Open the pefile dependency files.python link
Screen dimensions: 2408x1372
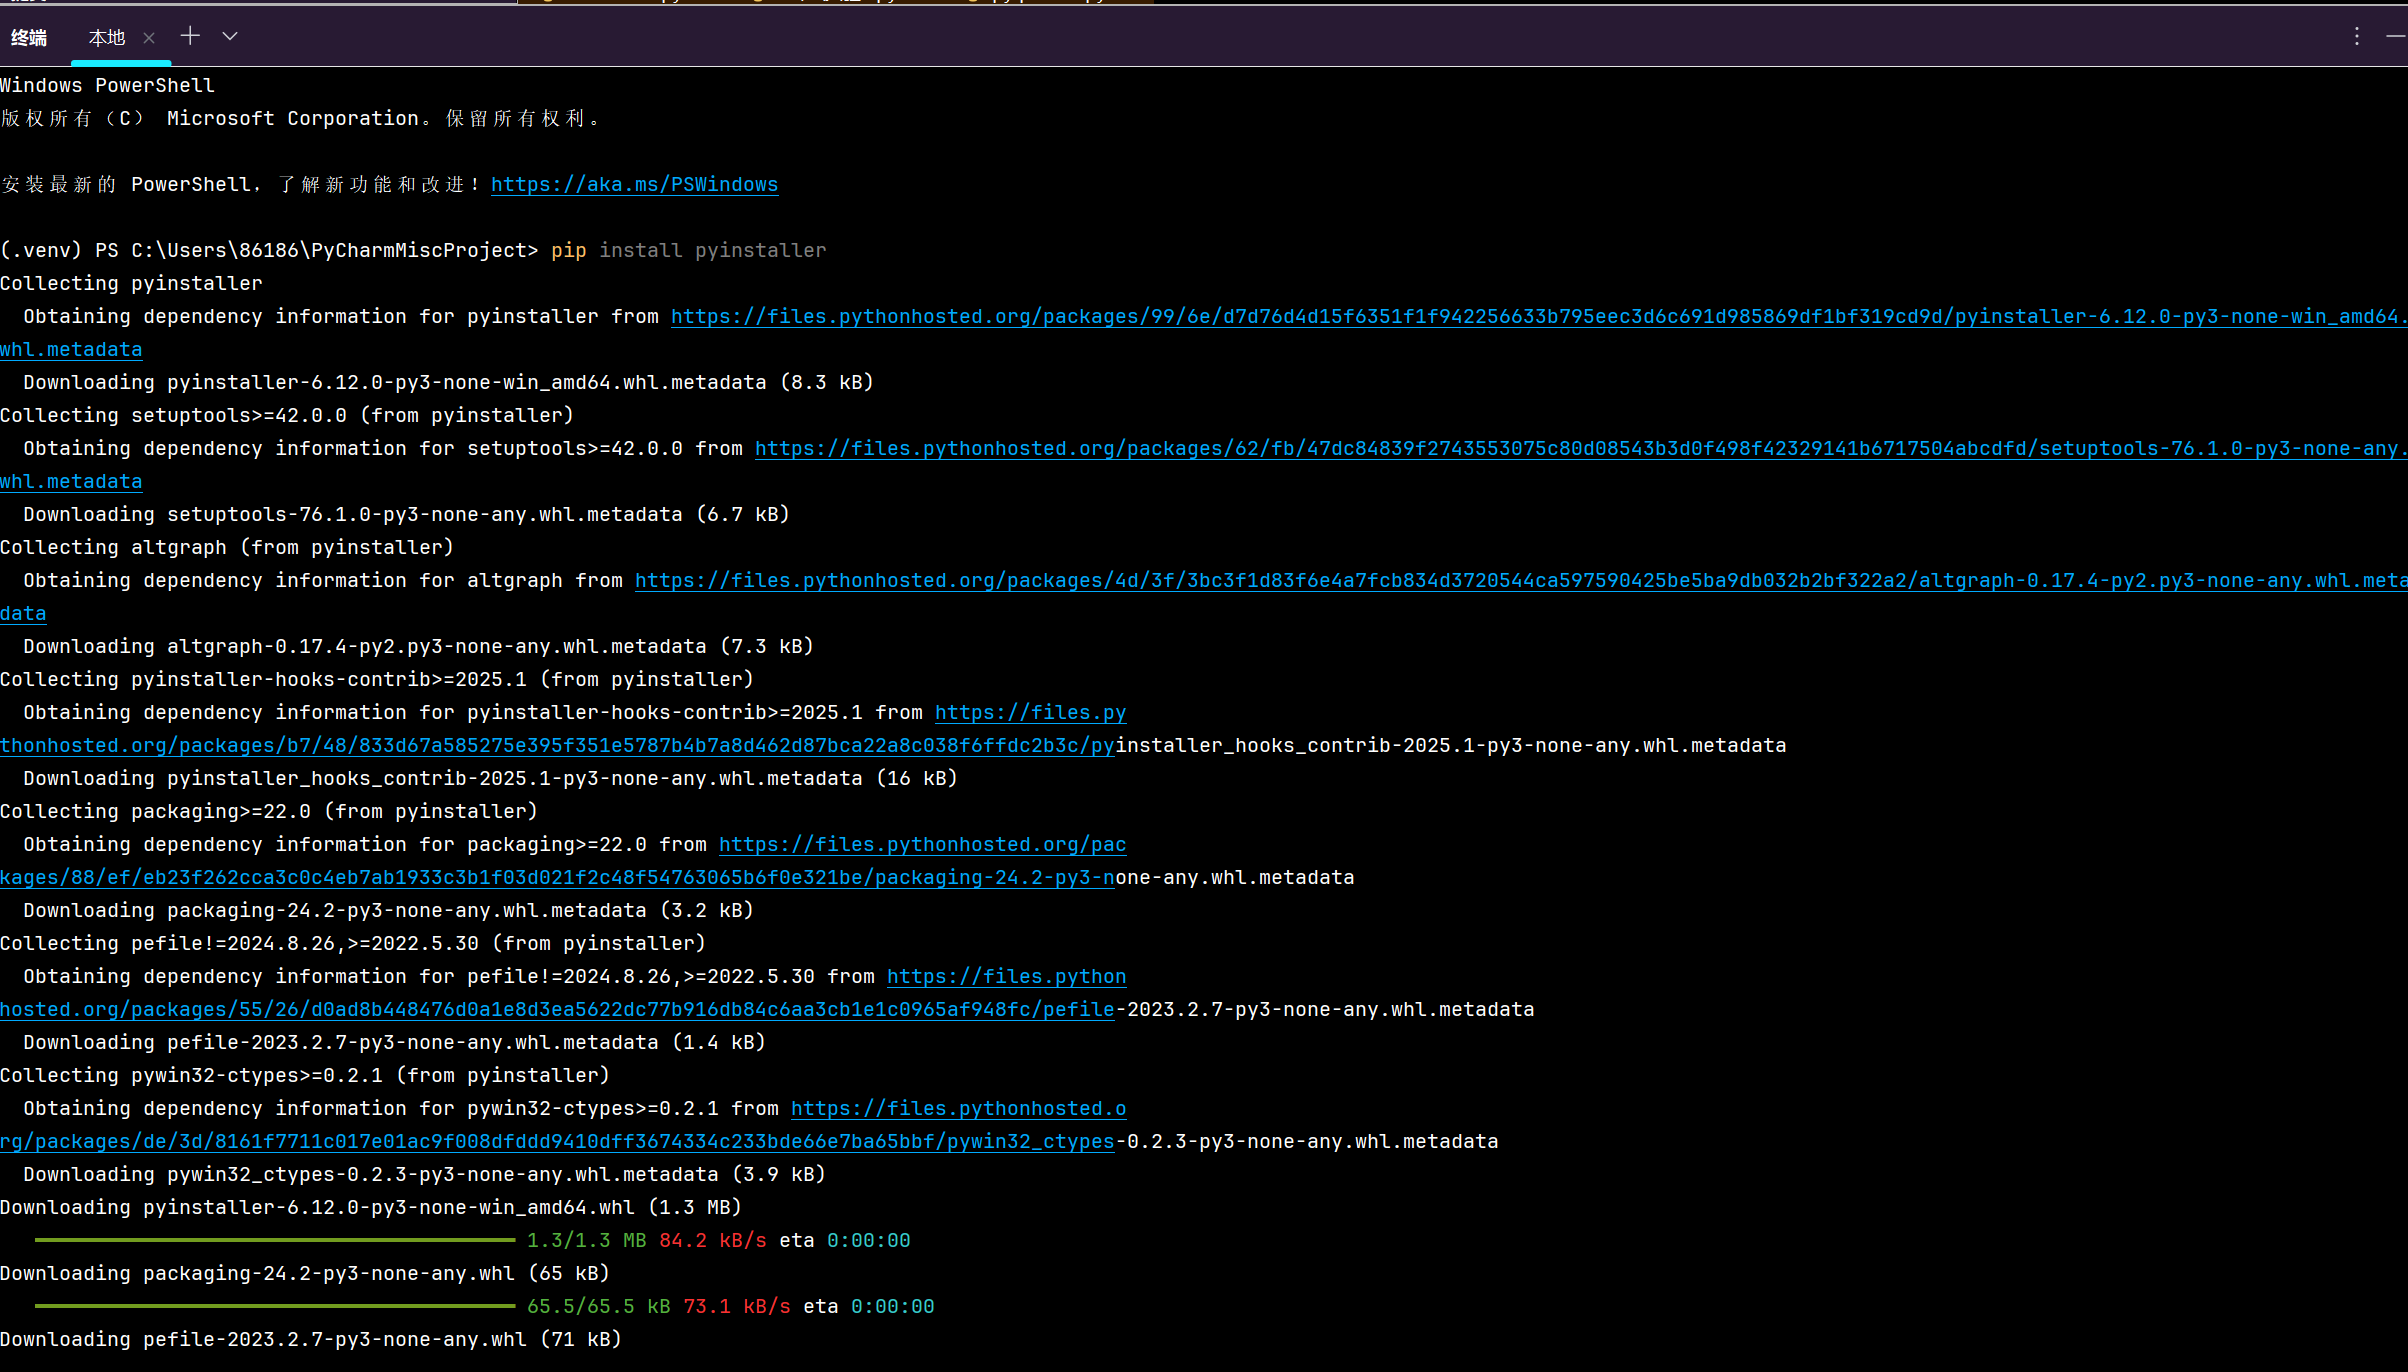1006,977
